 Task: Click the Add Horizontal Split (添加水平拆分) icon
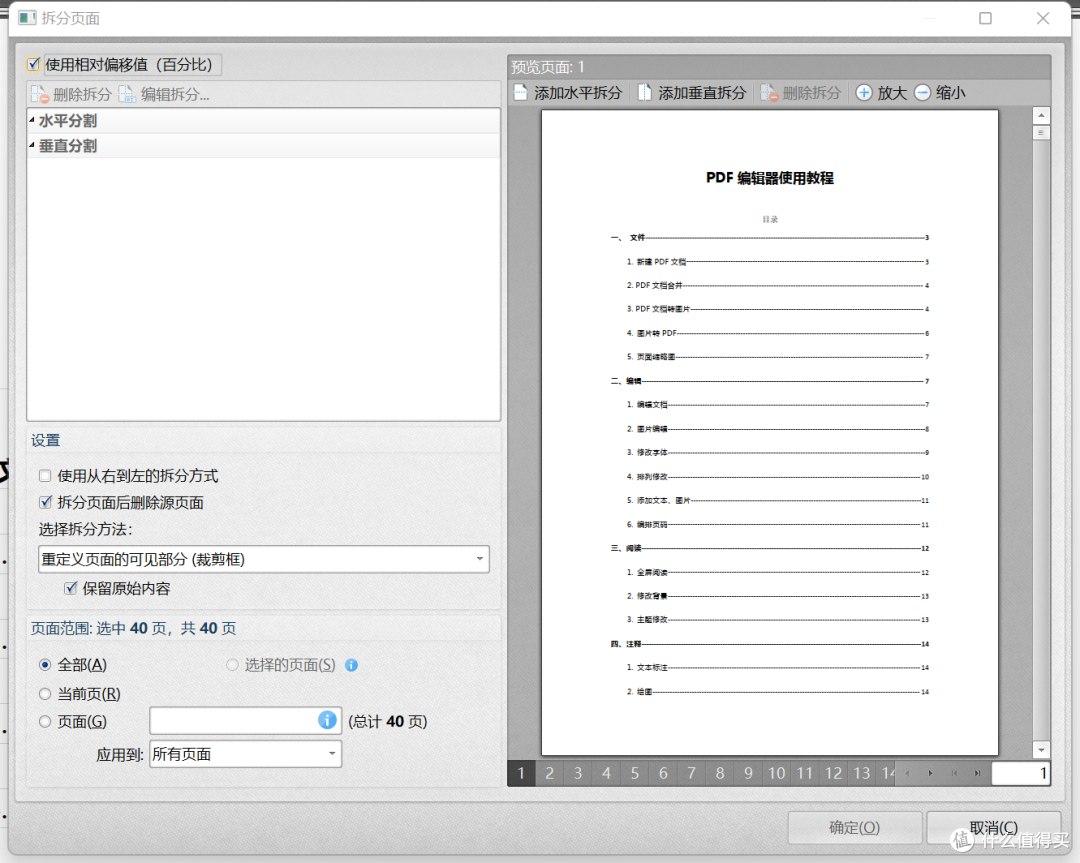coord(521,92)
